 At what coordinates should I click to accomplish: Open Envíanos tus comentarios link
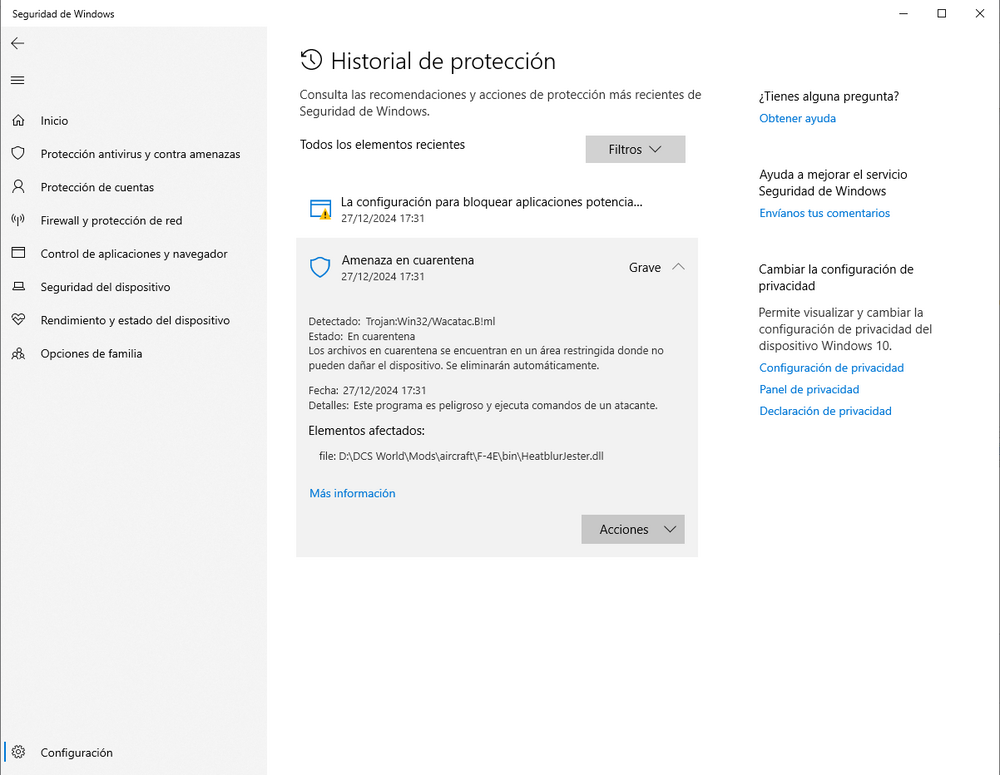pos(825,213)
